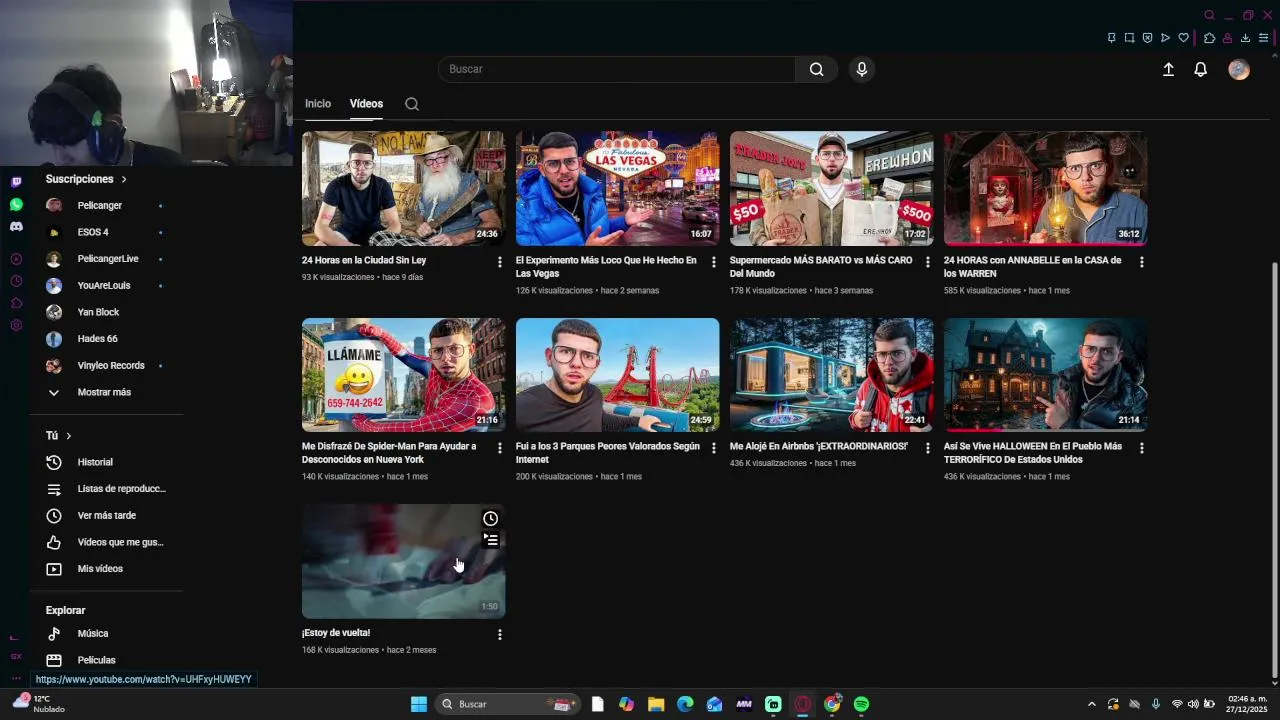Viewport: 1280px width, 720px height.
Task: Open sidebar extensions cube icon
Action: (16, 303)
